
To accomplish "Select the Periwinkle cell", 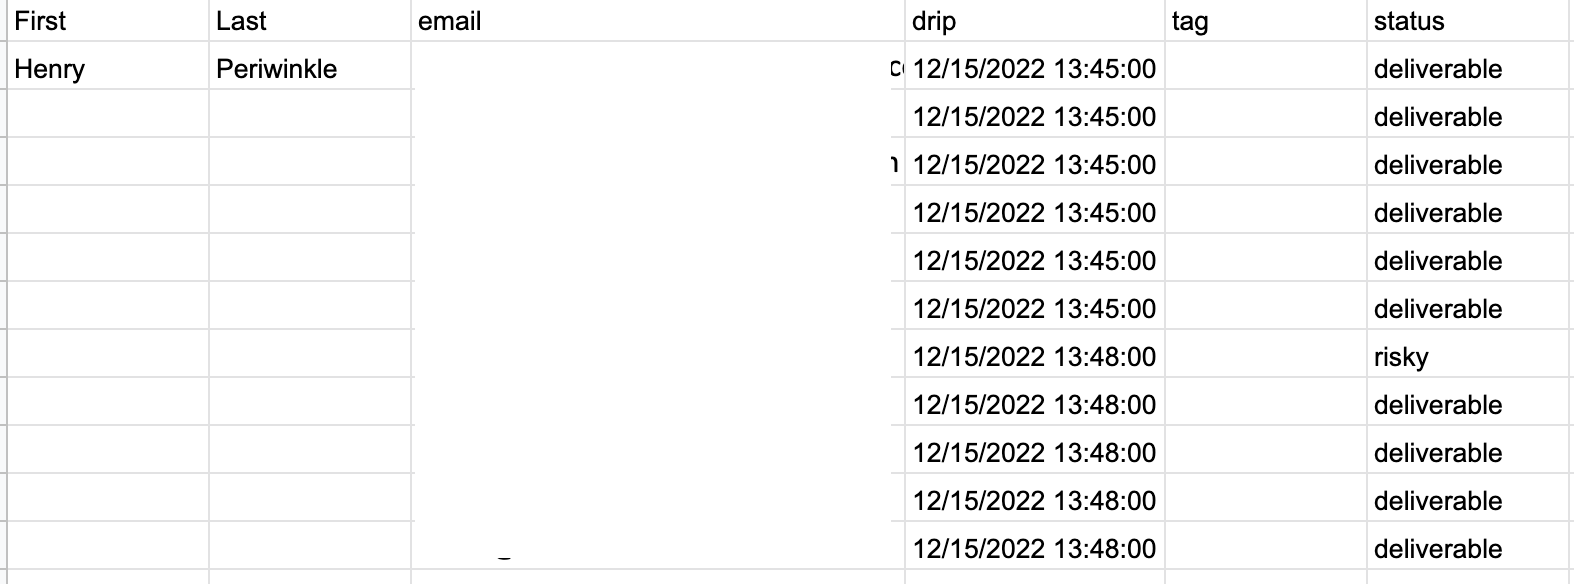I will 310,69.
